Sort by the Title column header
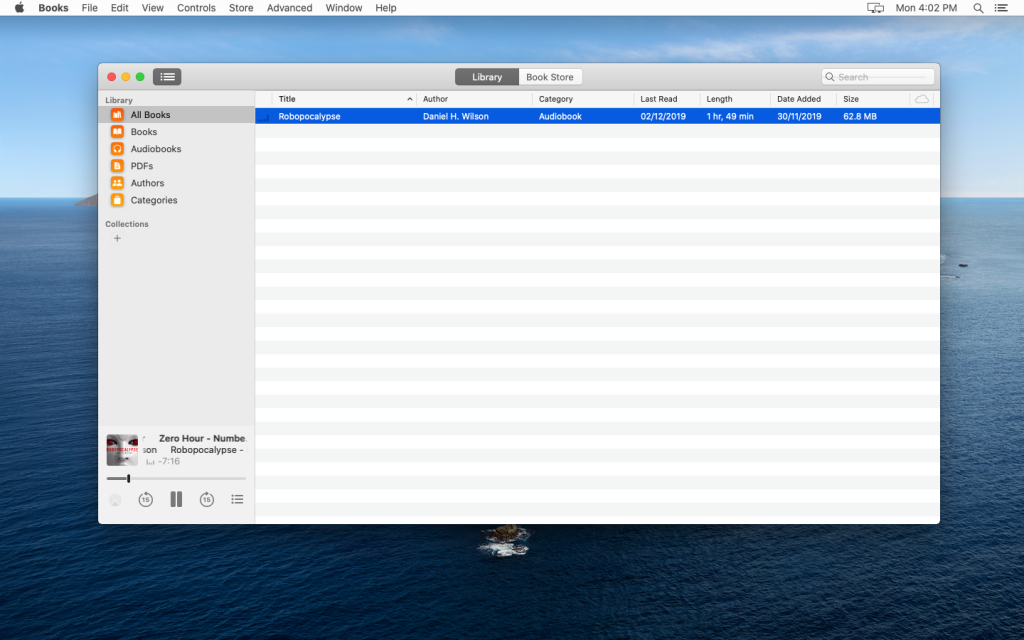Screen dimensions: 1024x640 tap(344, 99)
